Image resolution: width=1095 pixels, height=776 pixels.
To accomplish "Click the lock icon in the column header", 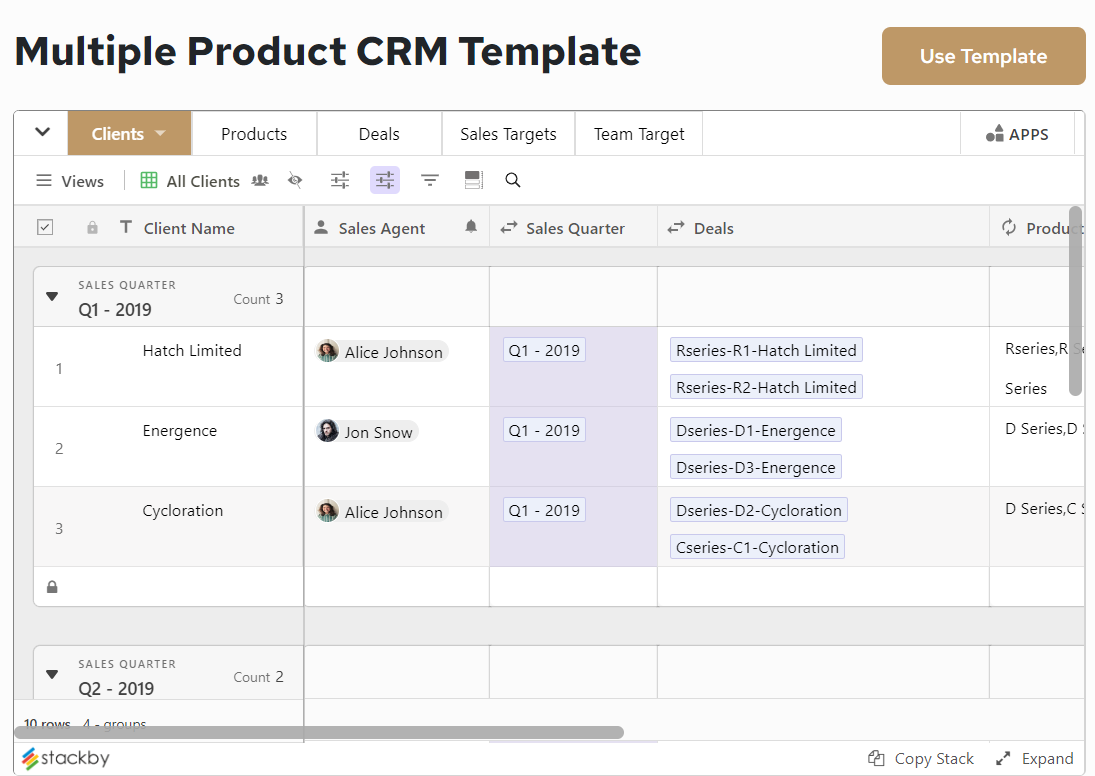I will [92, 227].
